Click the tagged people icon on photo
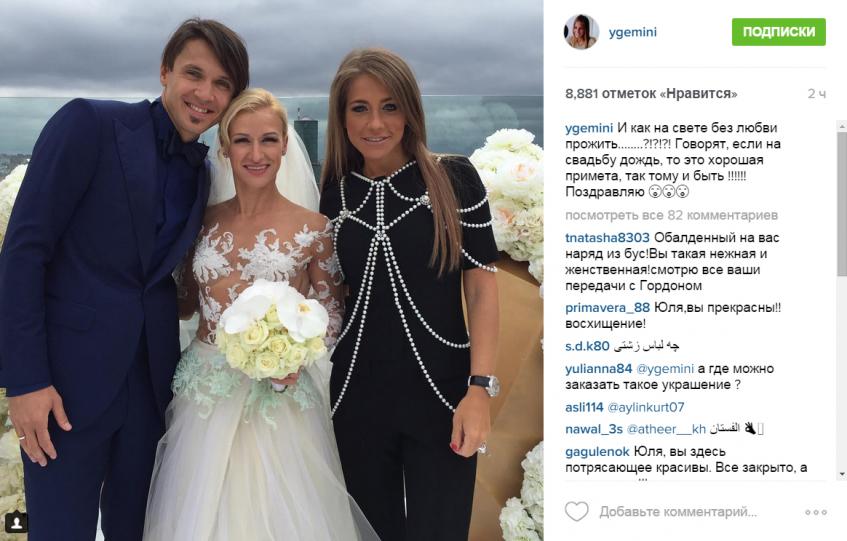The width and height of the screenshot is (847, 541). pos(17,523)
